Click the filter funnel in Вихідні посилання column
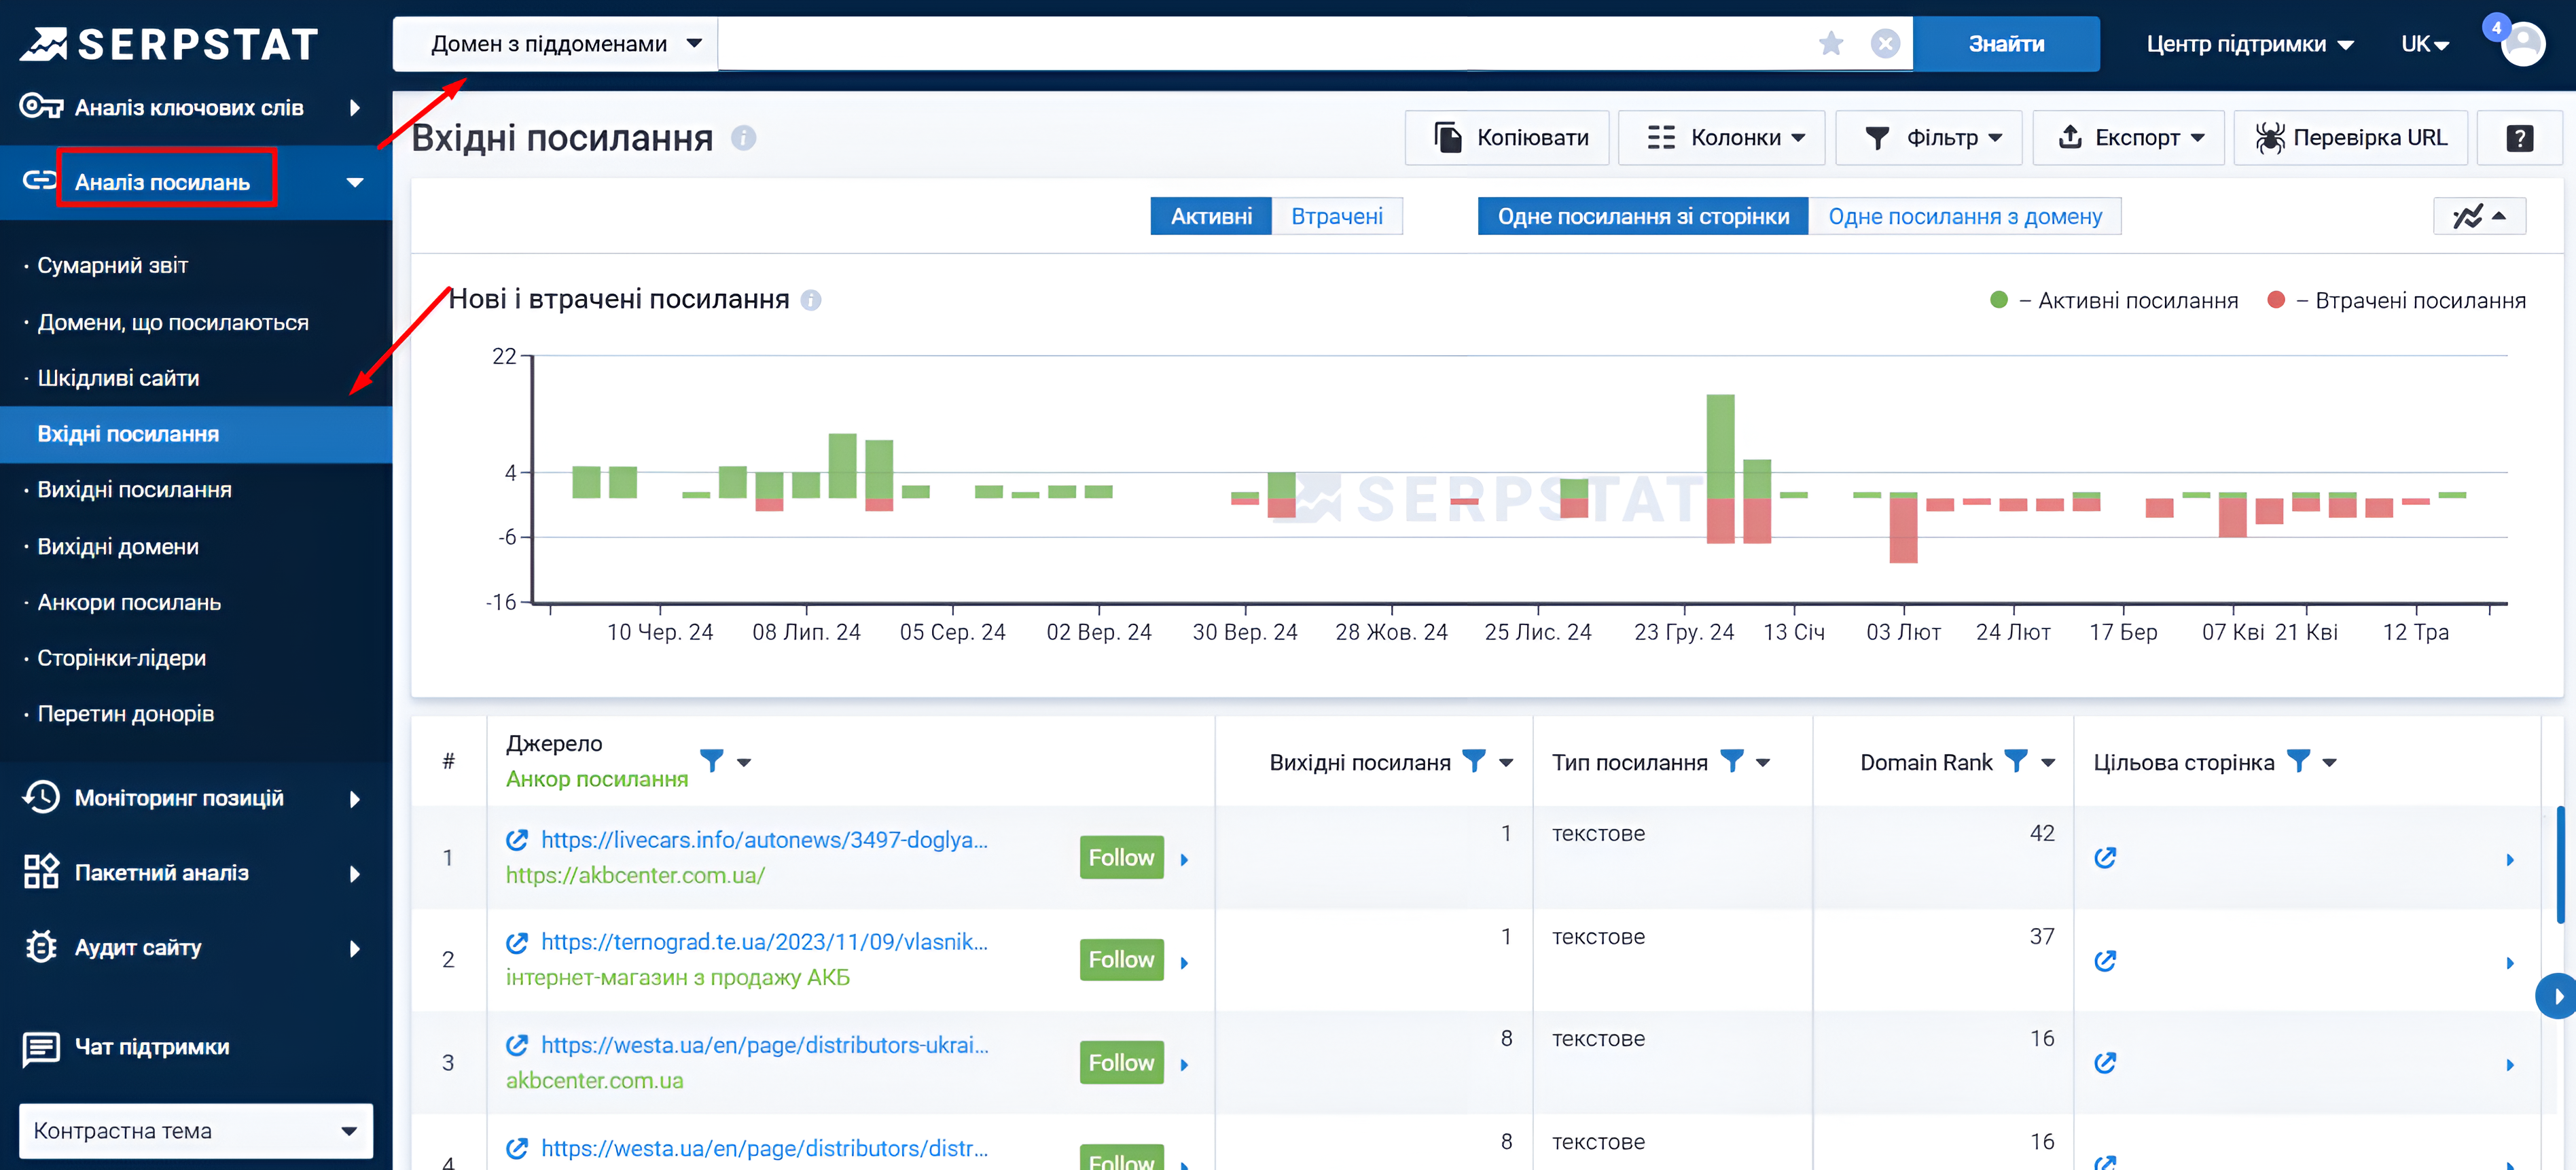Screen dimensions: 2576x1170 pos(1473,762)
